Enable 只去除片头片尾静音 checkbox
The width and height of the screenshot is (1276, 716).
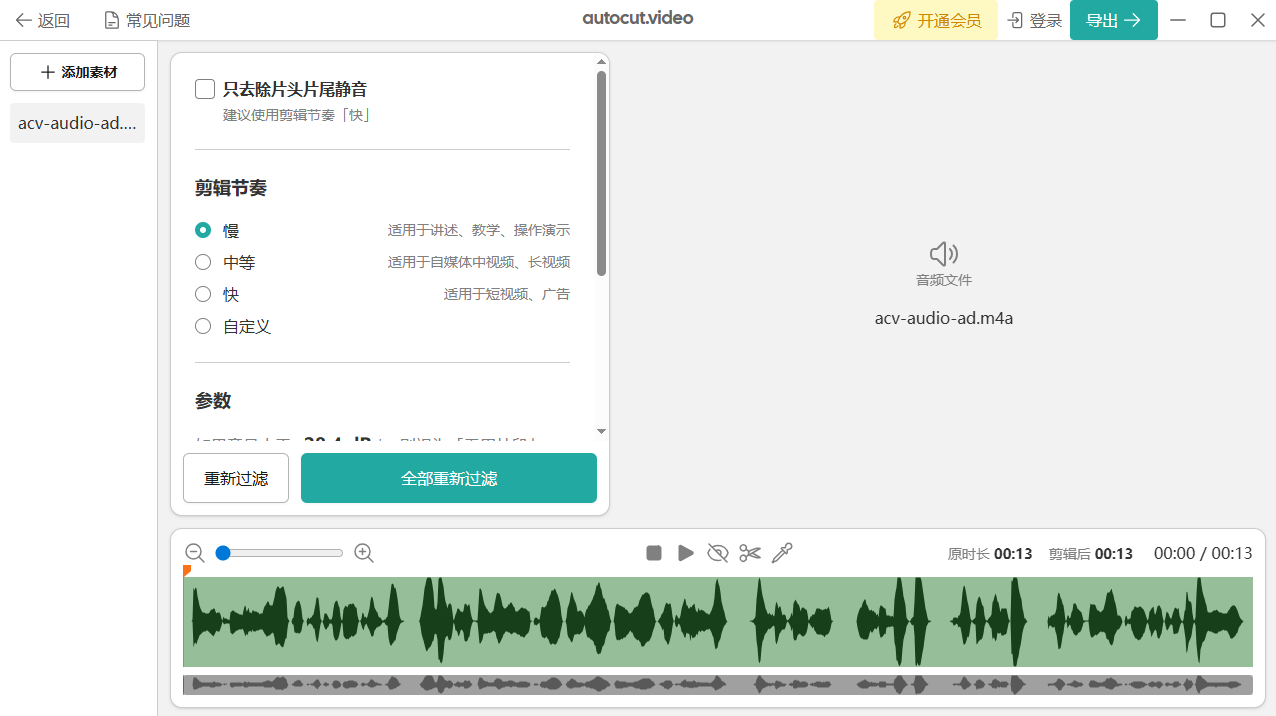[205, 89]
